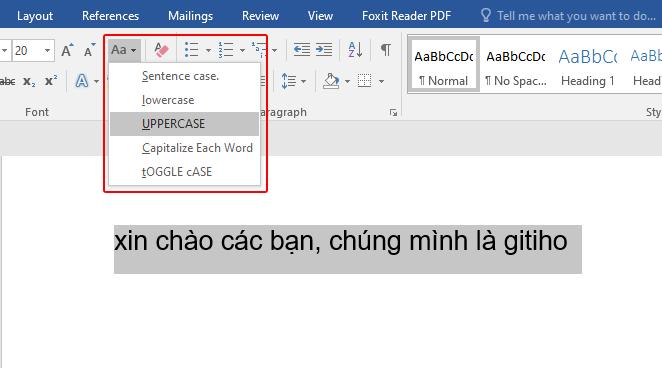The image size is (662, 368).
Task: Toggle Show/Hide paragraph marks
Action: tap(385, 50)
